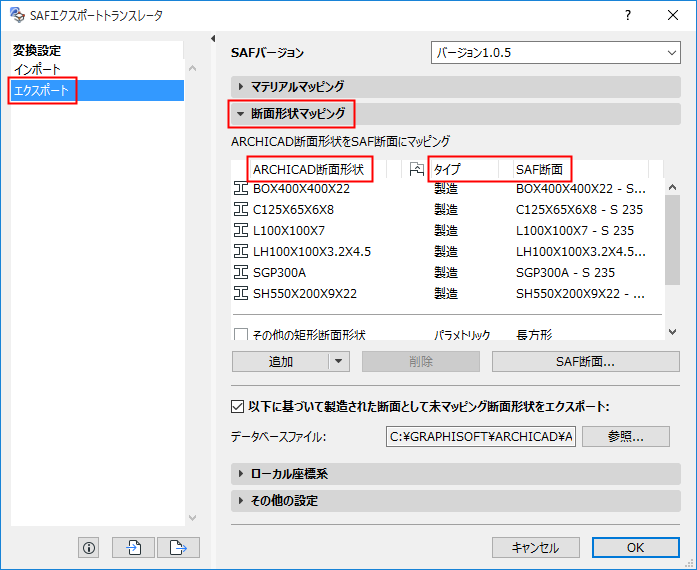This screenshot has width=697, height=570.
Task: Click the info icon button at bottom left
Action: coord(89,547)
